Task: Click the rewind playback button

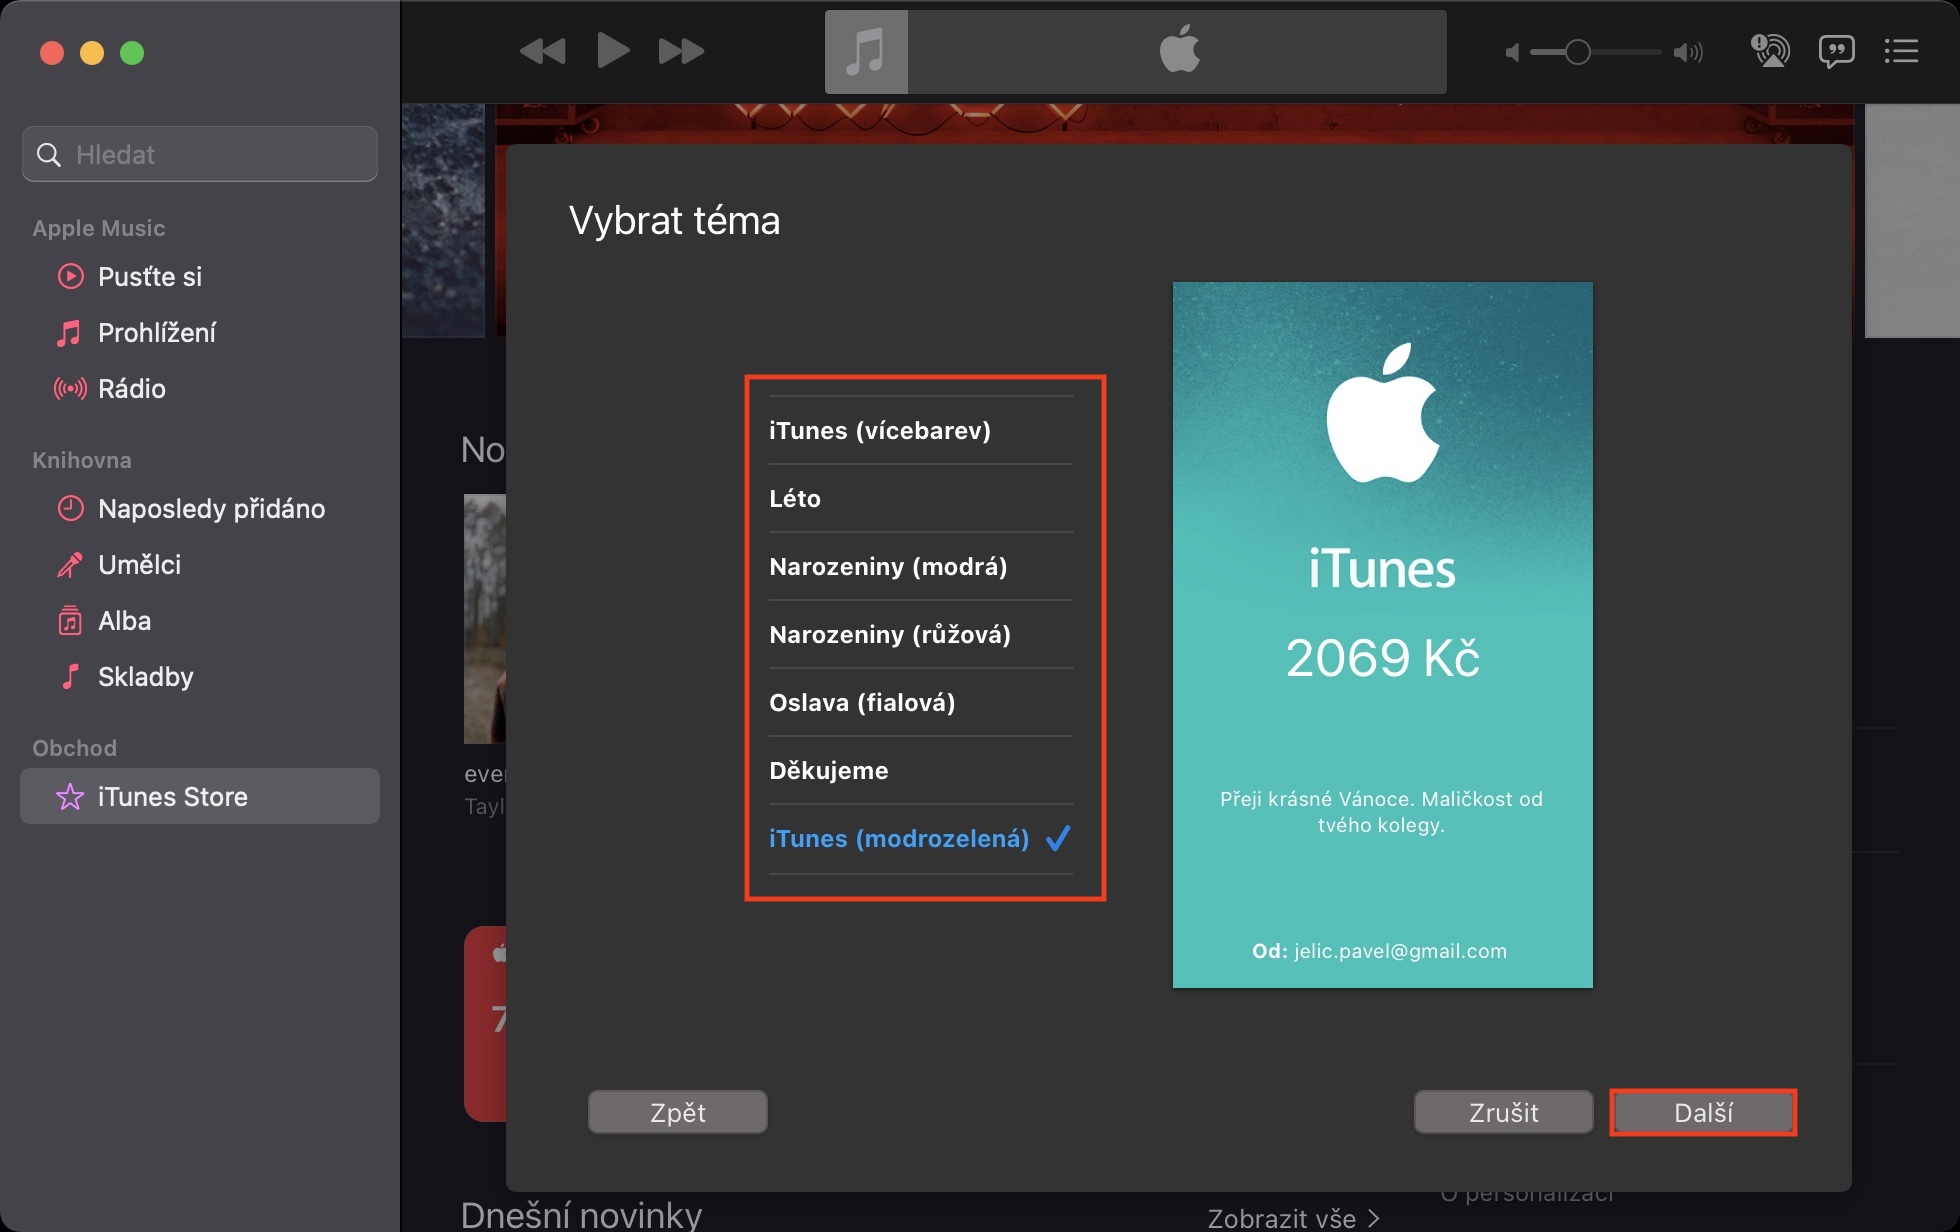Action: tap(543, 51)
